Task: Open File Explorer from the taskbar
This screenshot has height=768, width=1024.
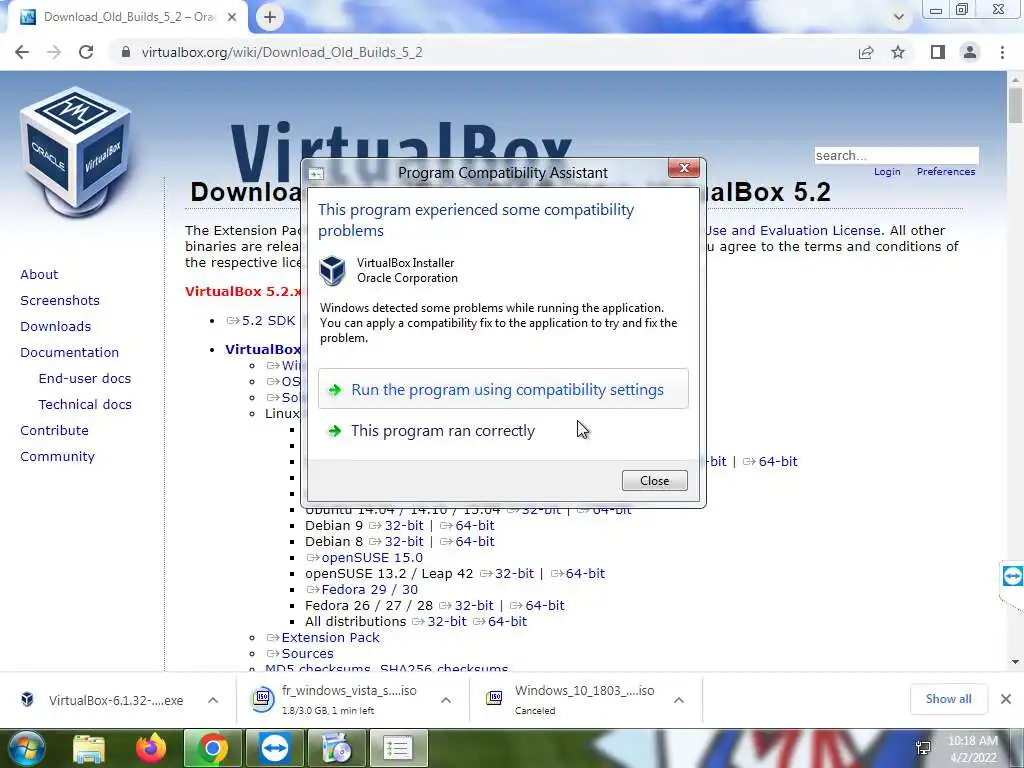Action: click(89, 748)
